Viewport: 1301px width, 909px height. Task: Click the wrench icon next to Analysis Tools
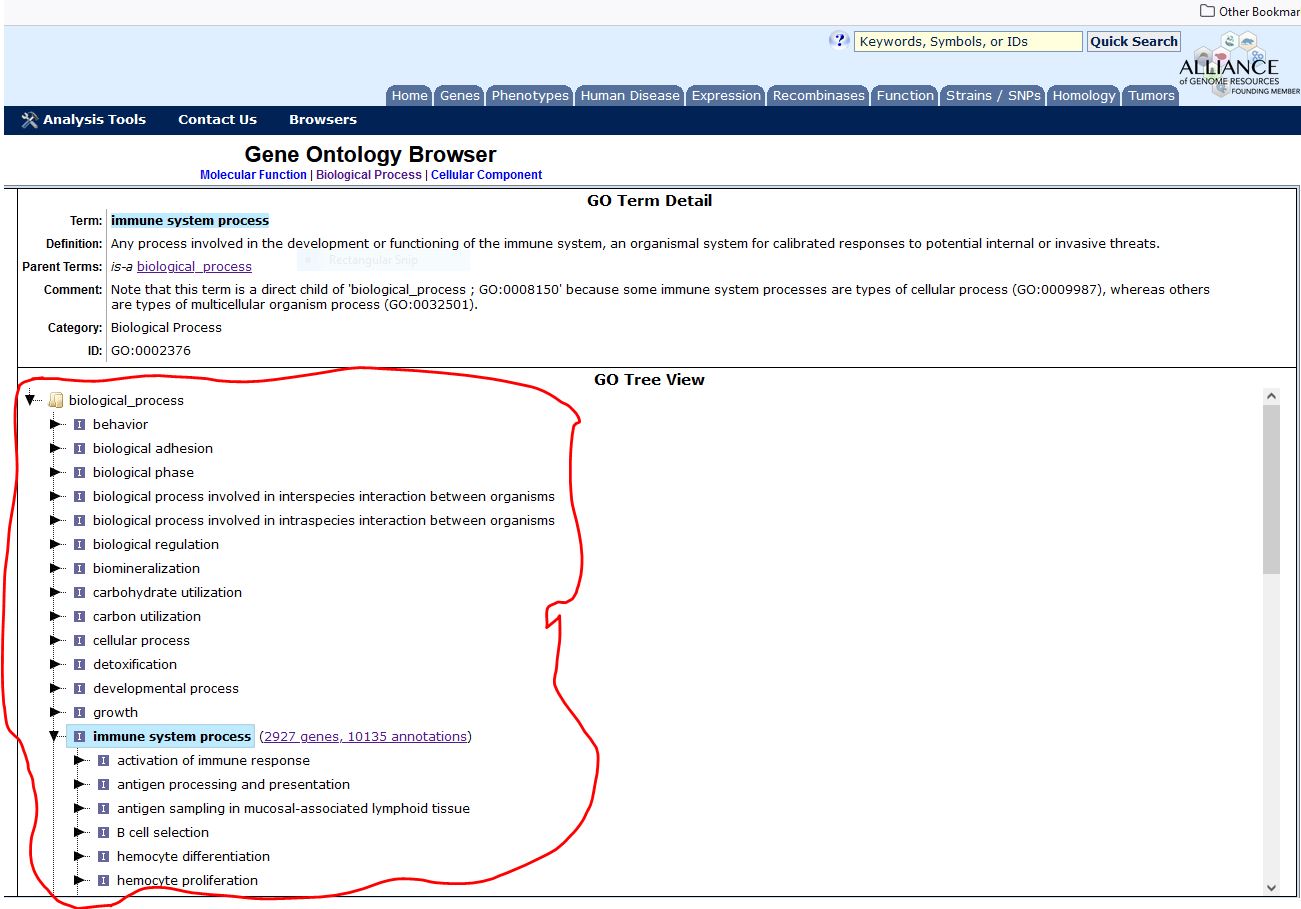(27, 119)
